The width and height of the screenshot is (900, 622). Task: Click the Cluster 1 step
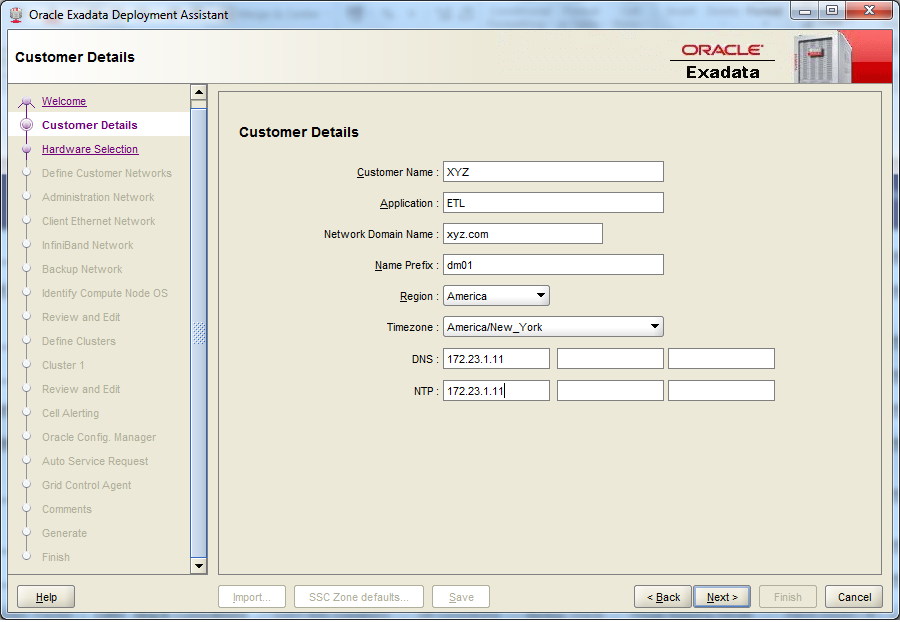[63, 366]
